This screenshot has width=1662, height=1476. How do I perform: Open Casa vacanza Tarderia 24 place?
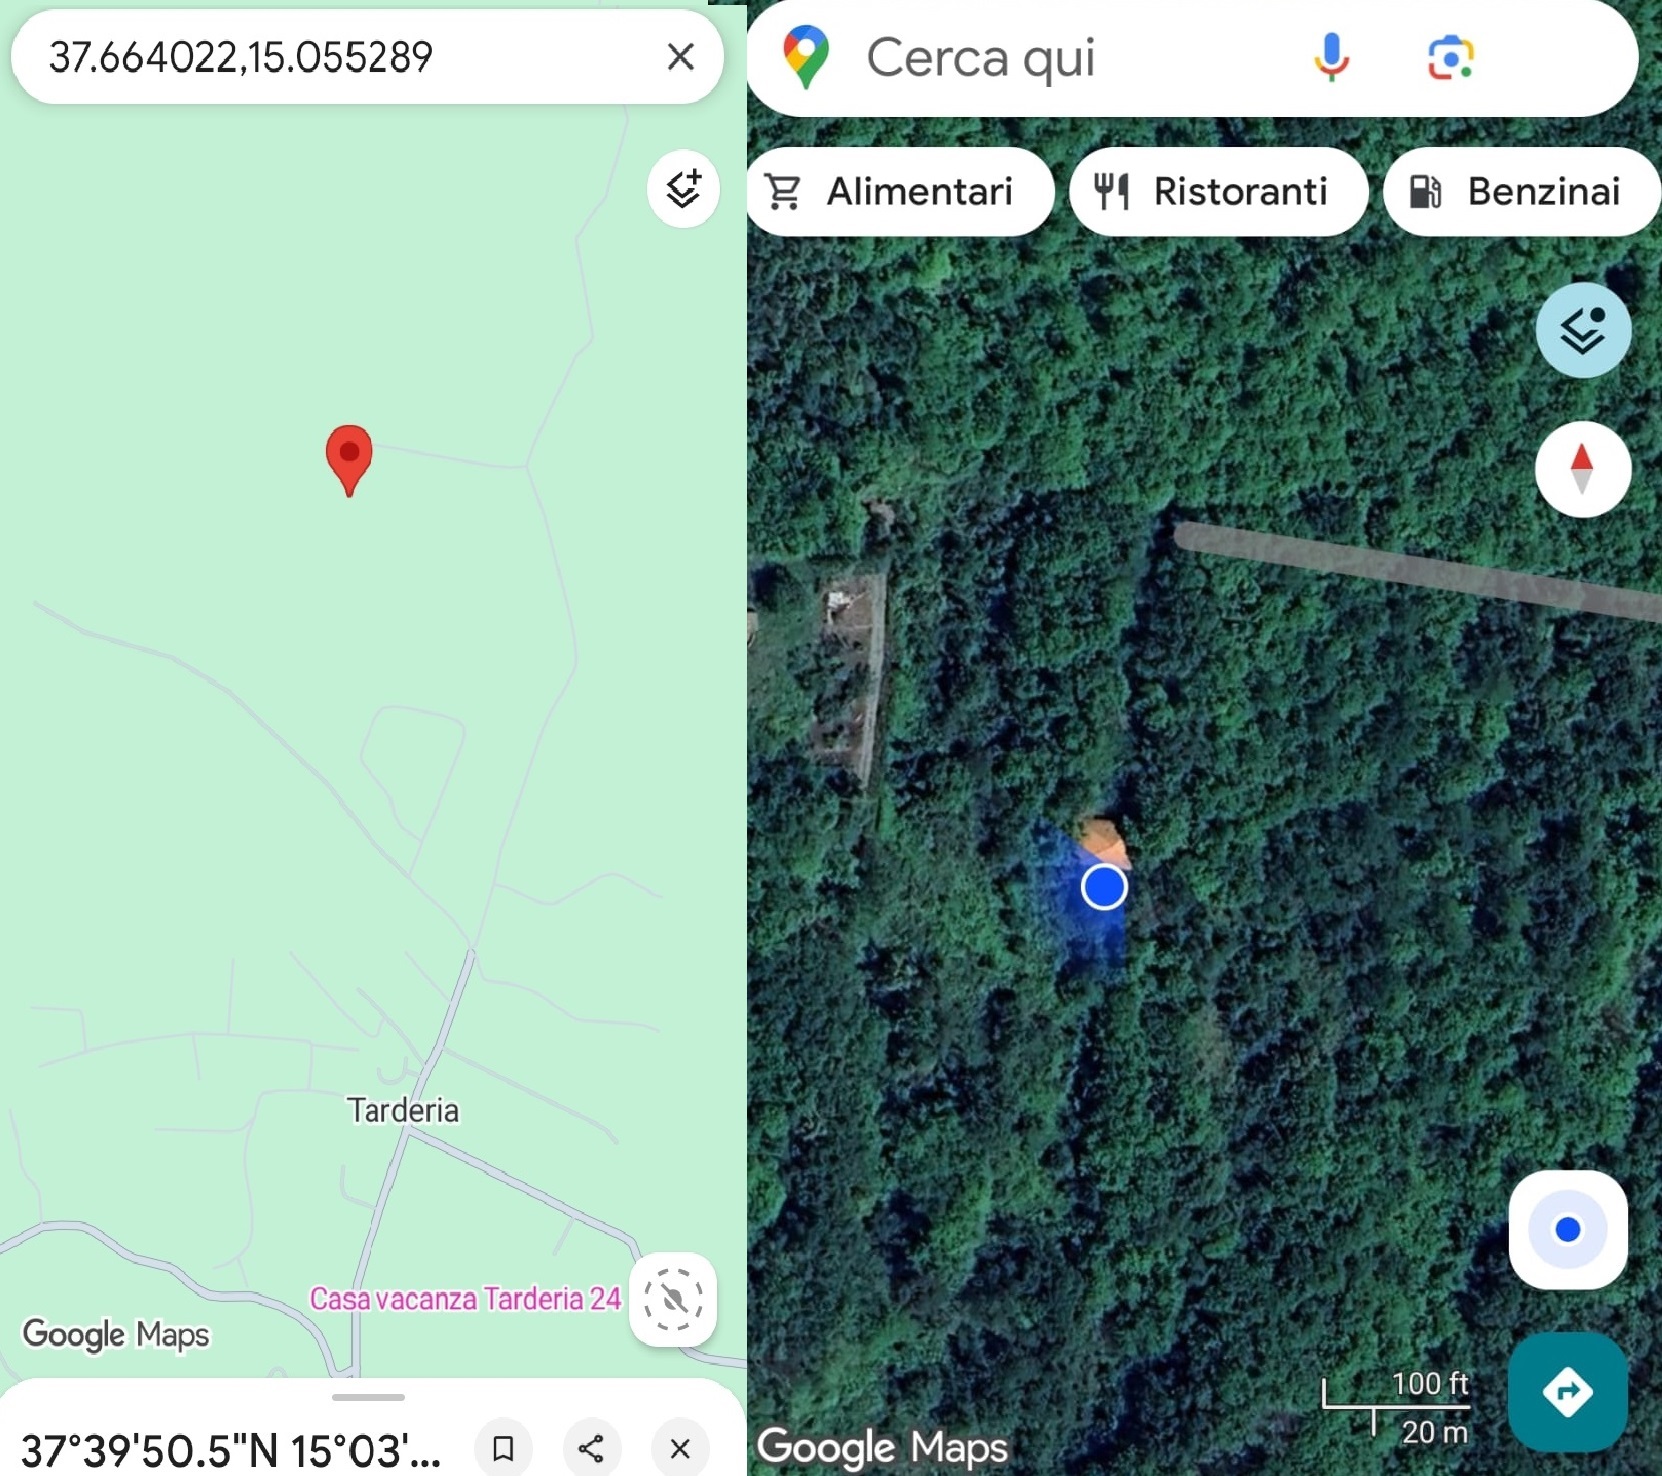point(465,1298)
